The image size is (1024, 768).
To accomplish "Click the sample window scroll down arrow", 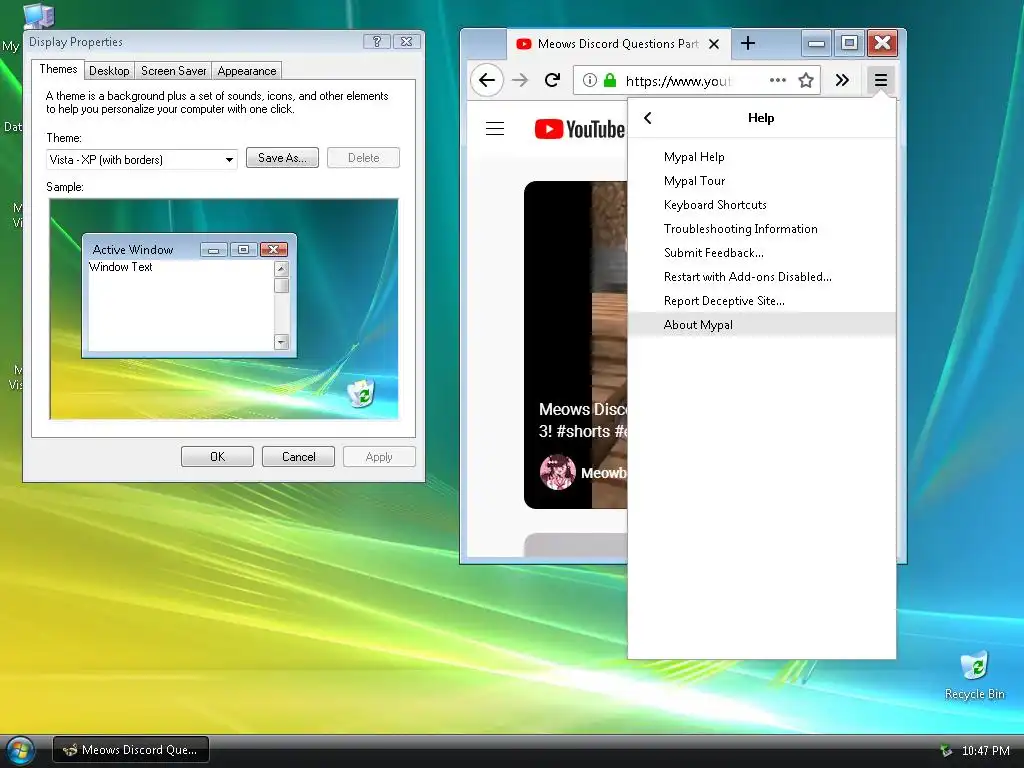I will tap(281, 342).
